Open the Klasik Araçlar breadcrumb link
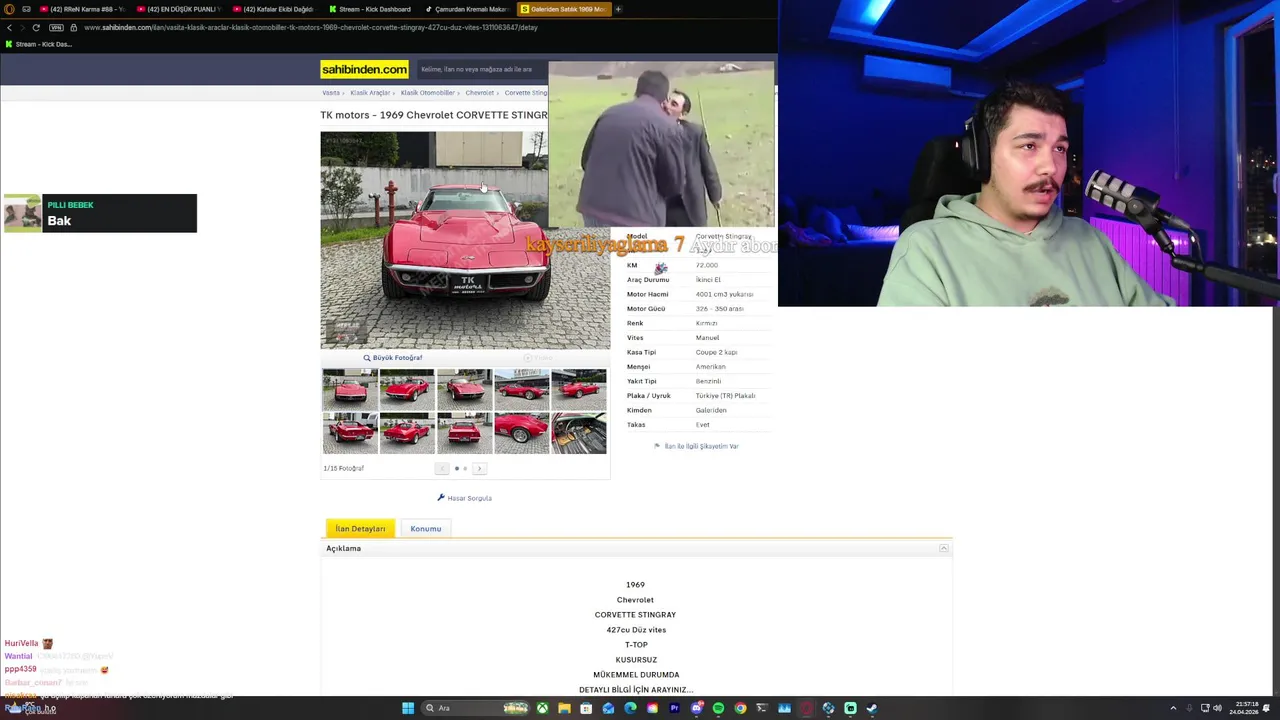 point(370,93)
